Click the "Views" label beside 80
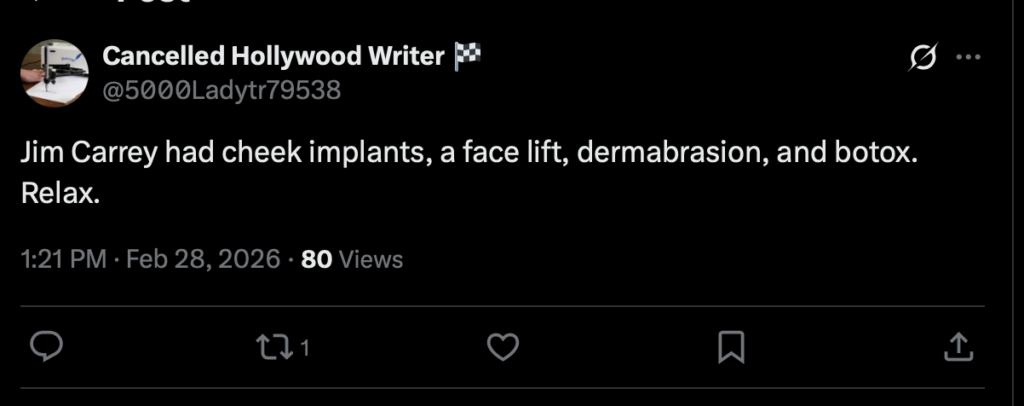The image size is (1024, 406). tap(371, 260)
